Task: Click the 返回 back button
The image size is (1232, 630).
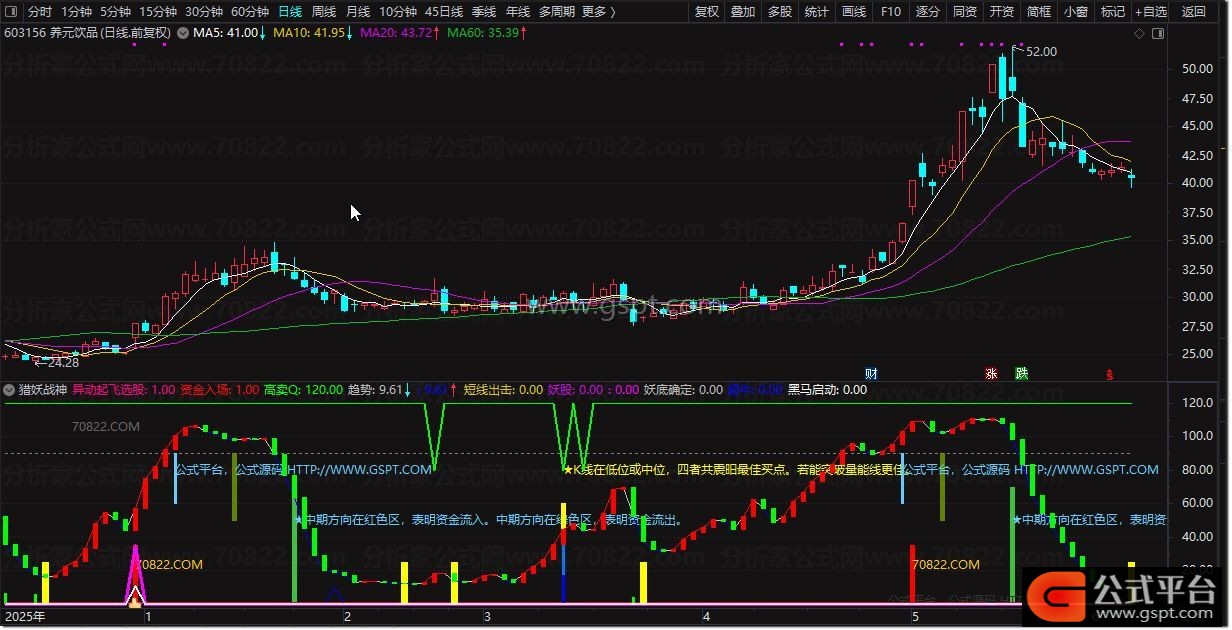Action: 1194,12
